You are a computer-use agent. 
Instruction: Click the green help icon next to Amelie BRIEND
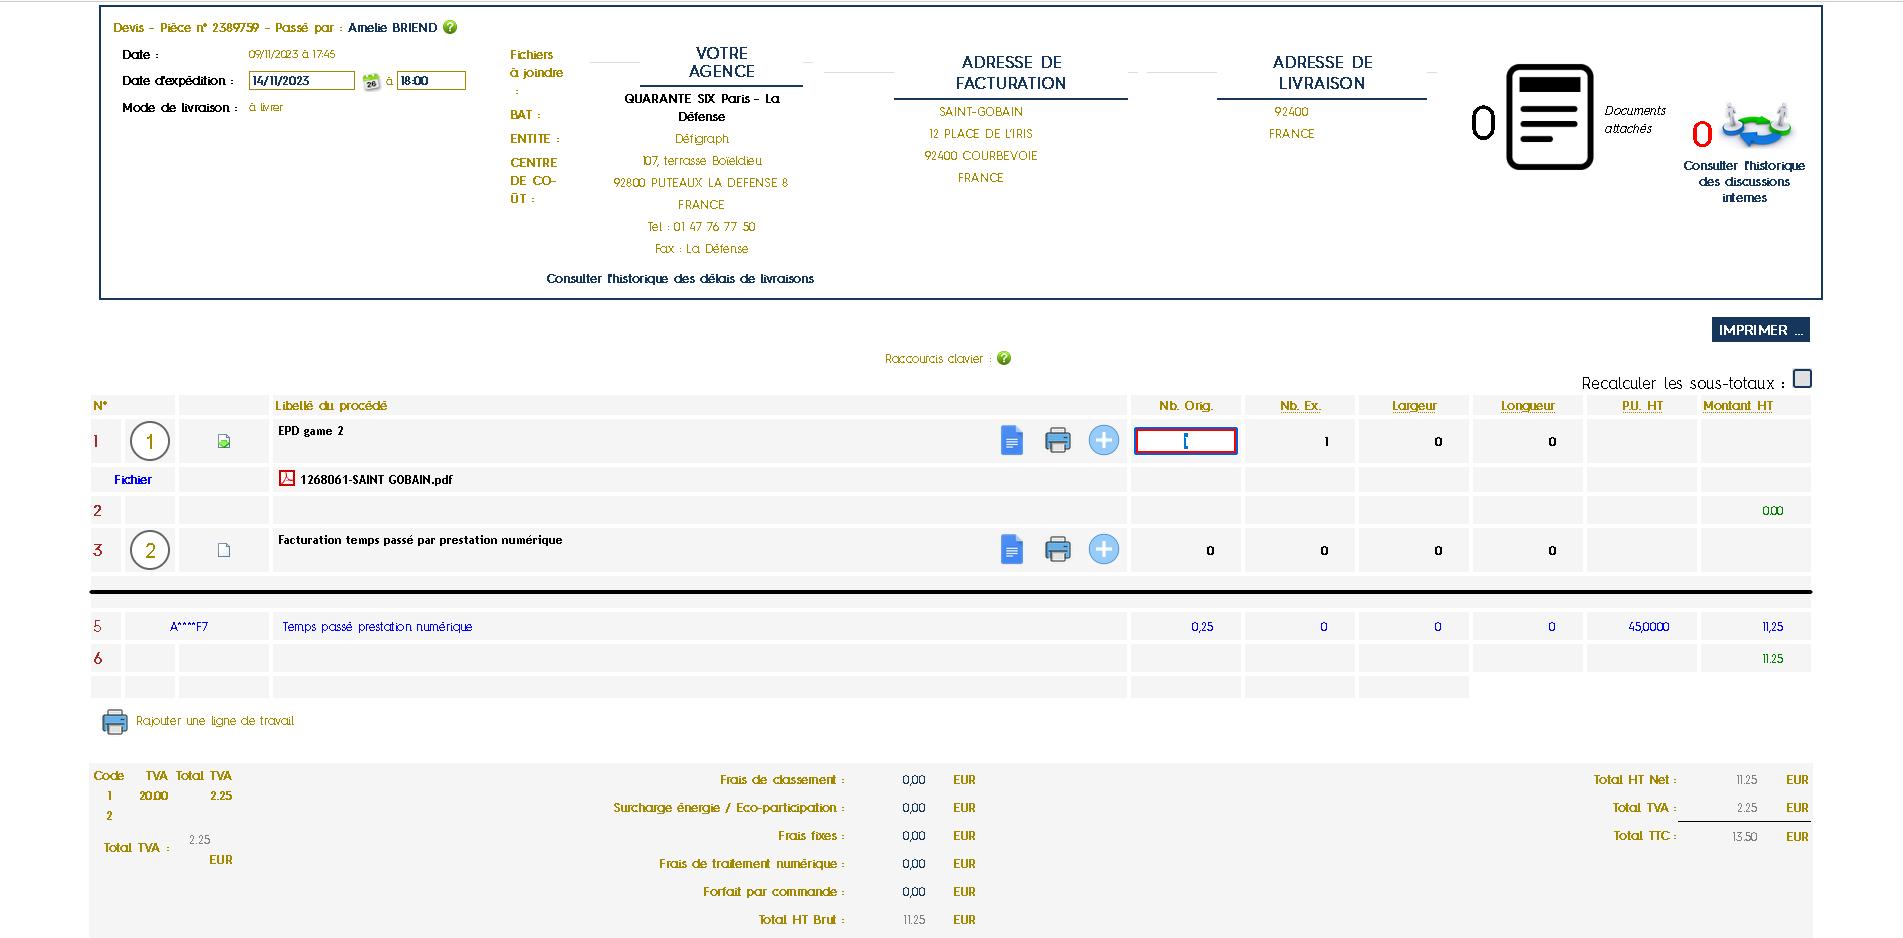450,27
